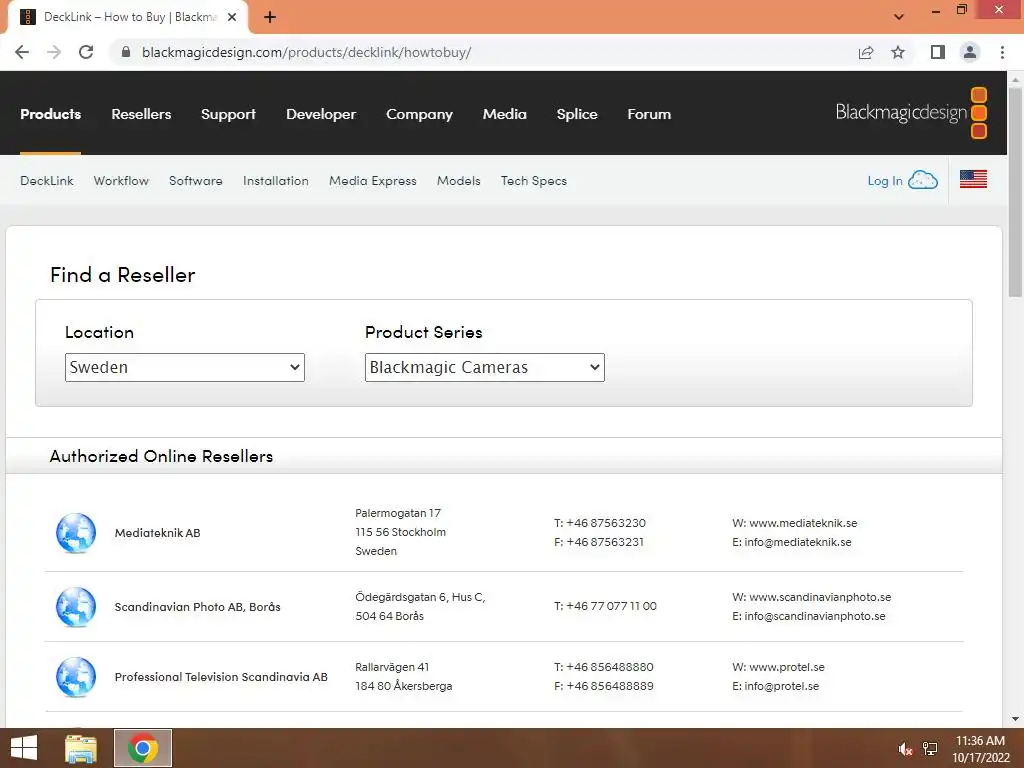Visit the Forum

tap(649, 114)
